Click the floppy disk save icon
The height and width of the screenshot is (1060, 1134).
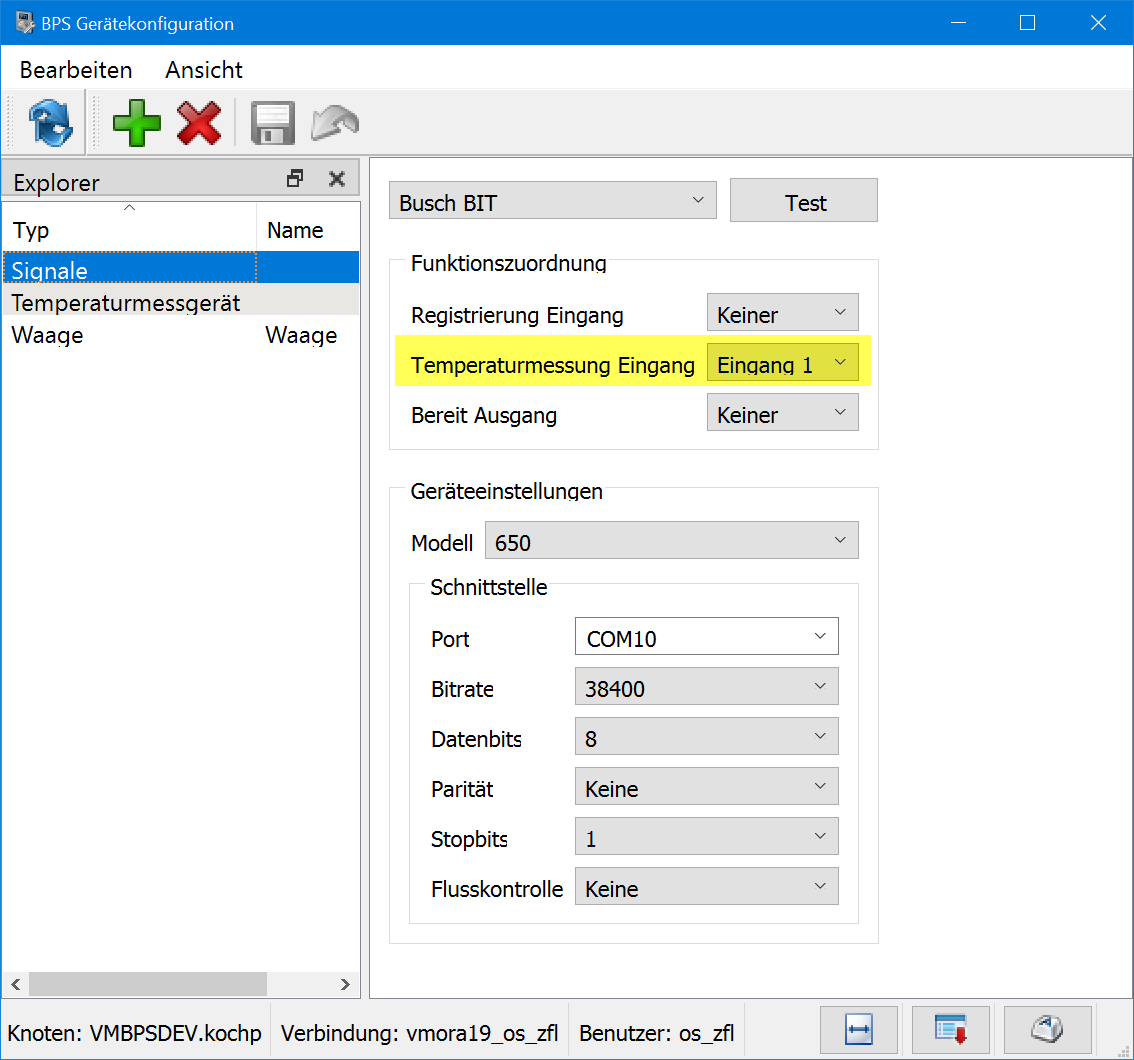[271, 123]
